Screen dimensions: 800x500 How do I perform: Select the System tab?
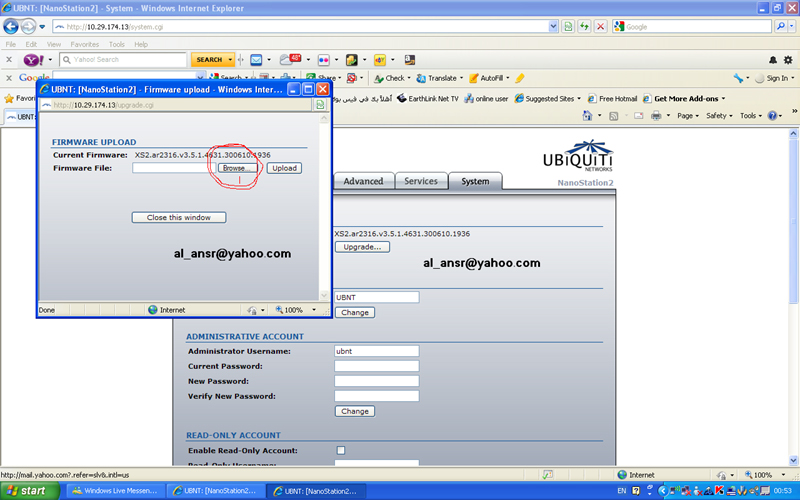click(475, 181)
